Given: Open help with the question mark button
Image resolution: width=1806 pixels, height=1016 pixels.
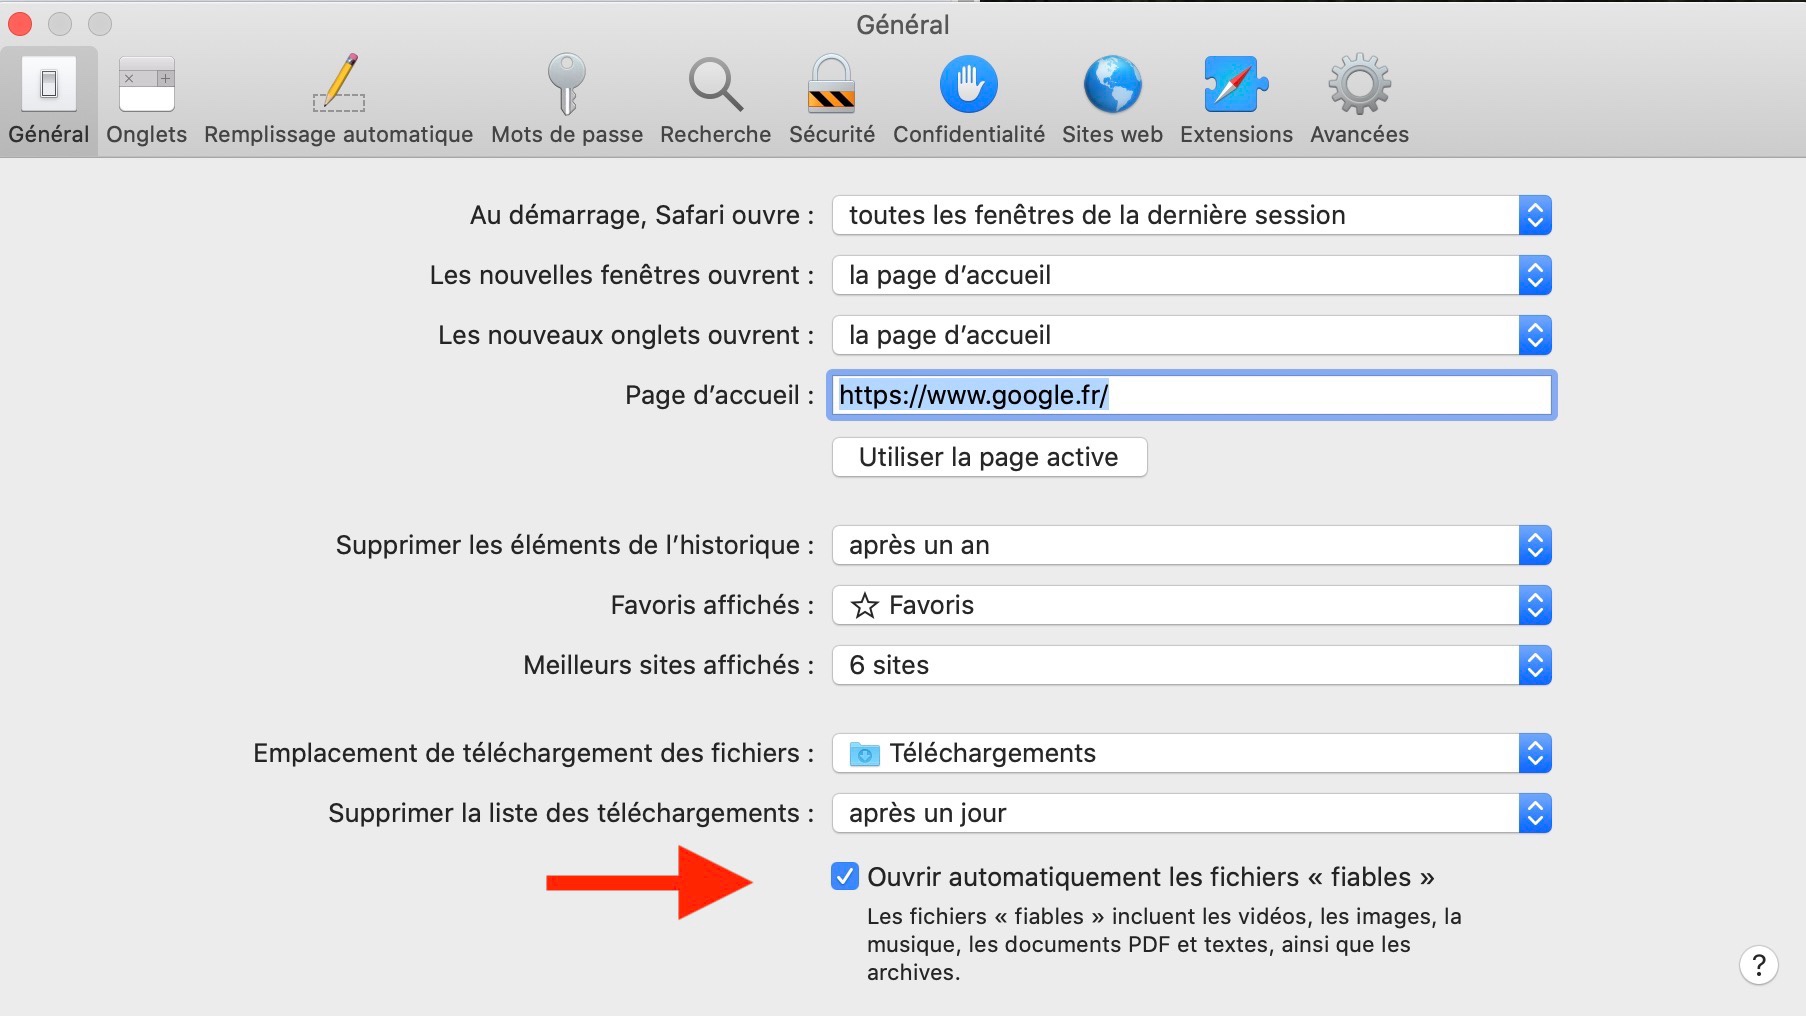Looking at the screenshot, I should pos(1759,966).
